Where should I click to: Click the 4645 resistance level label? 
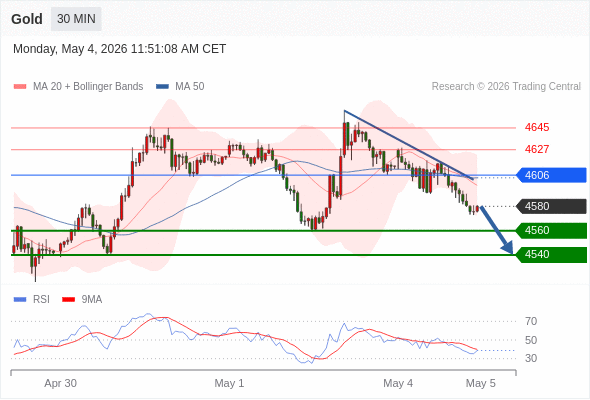tap(537, 128)
